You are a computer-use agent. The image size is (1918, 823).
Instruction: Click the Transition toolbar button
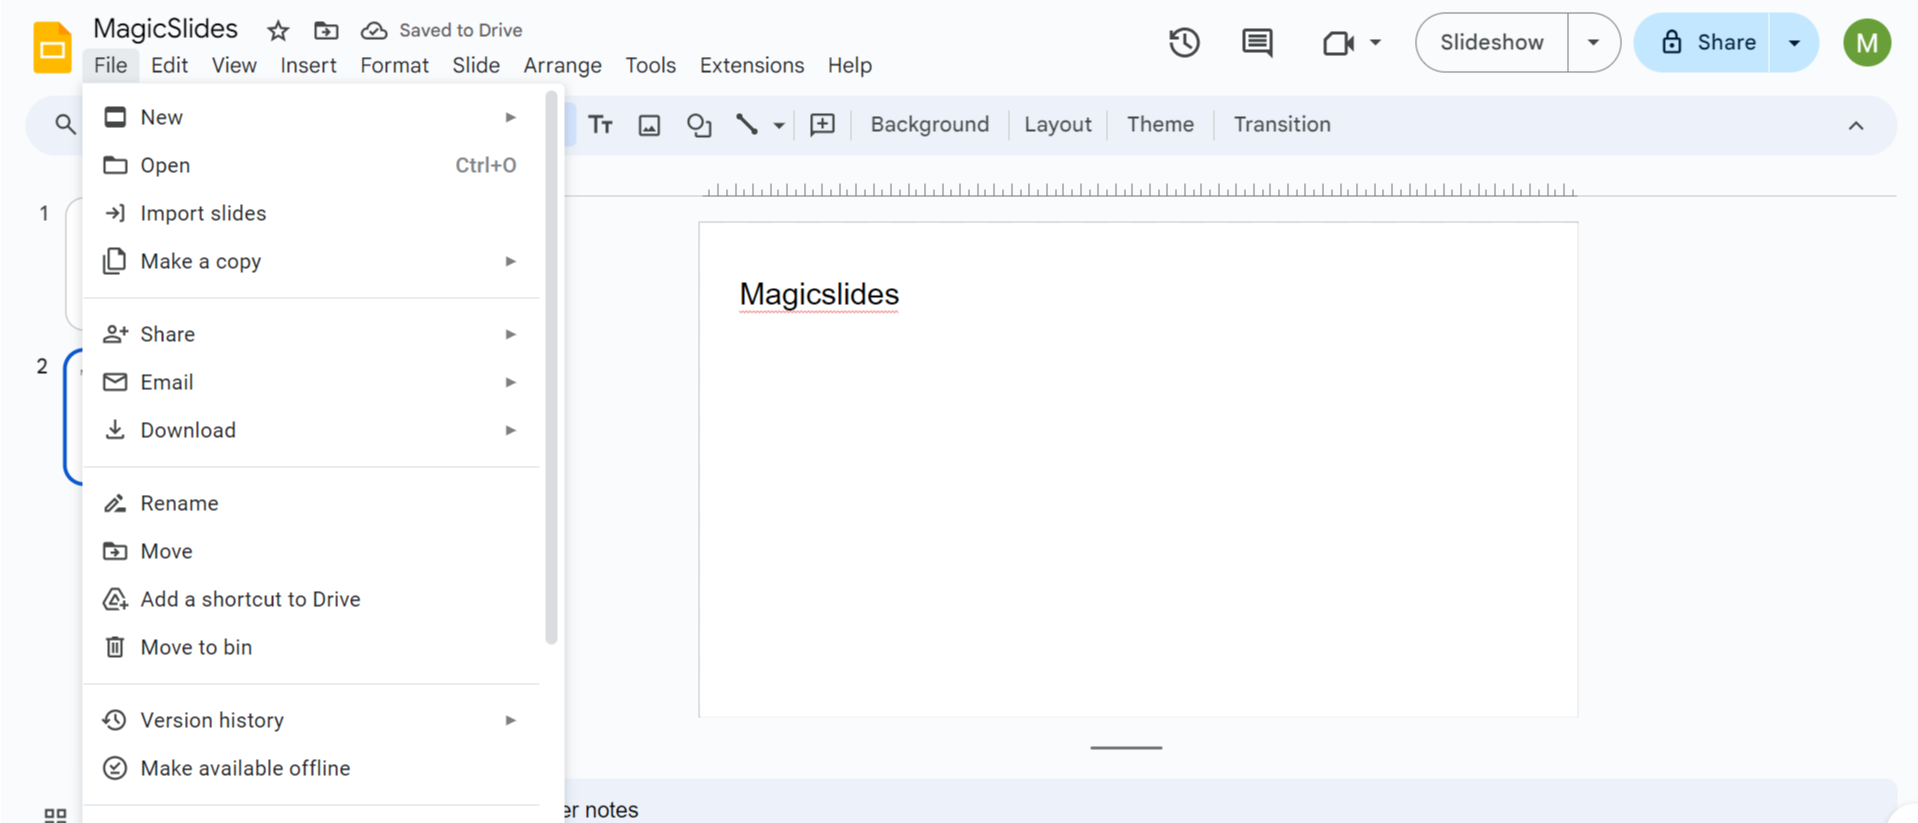click(x=1282, y=125)
